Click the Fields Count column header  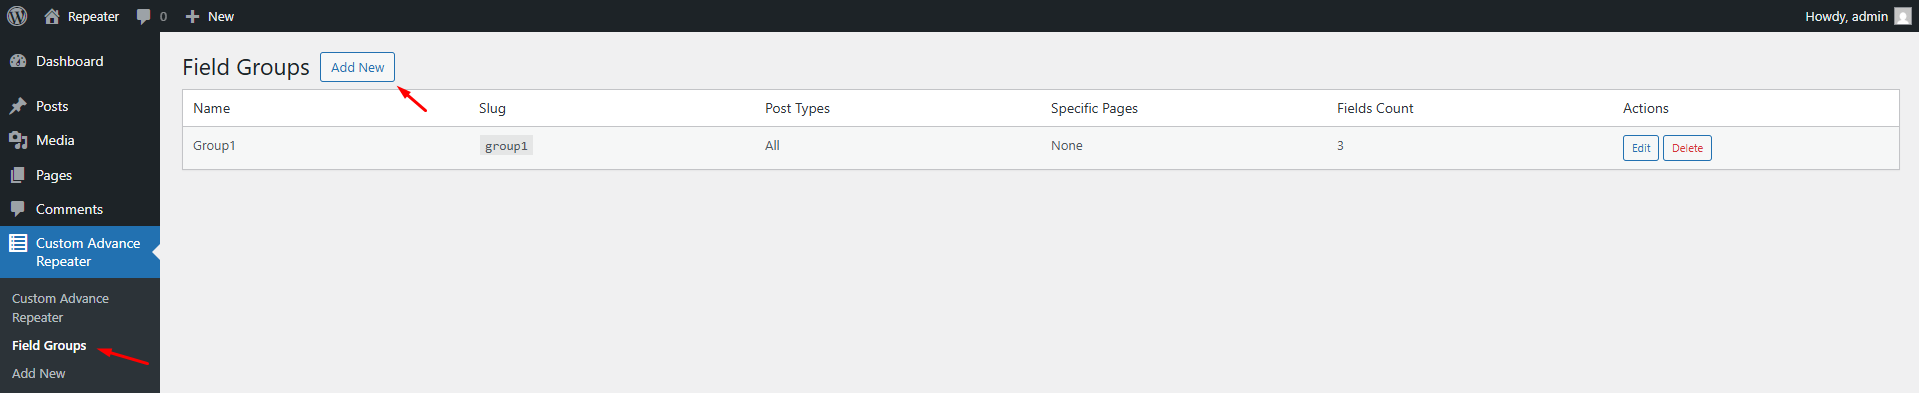click(1375, 108)
